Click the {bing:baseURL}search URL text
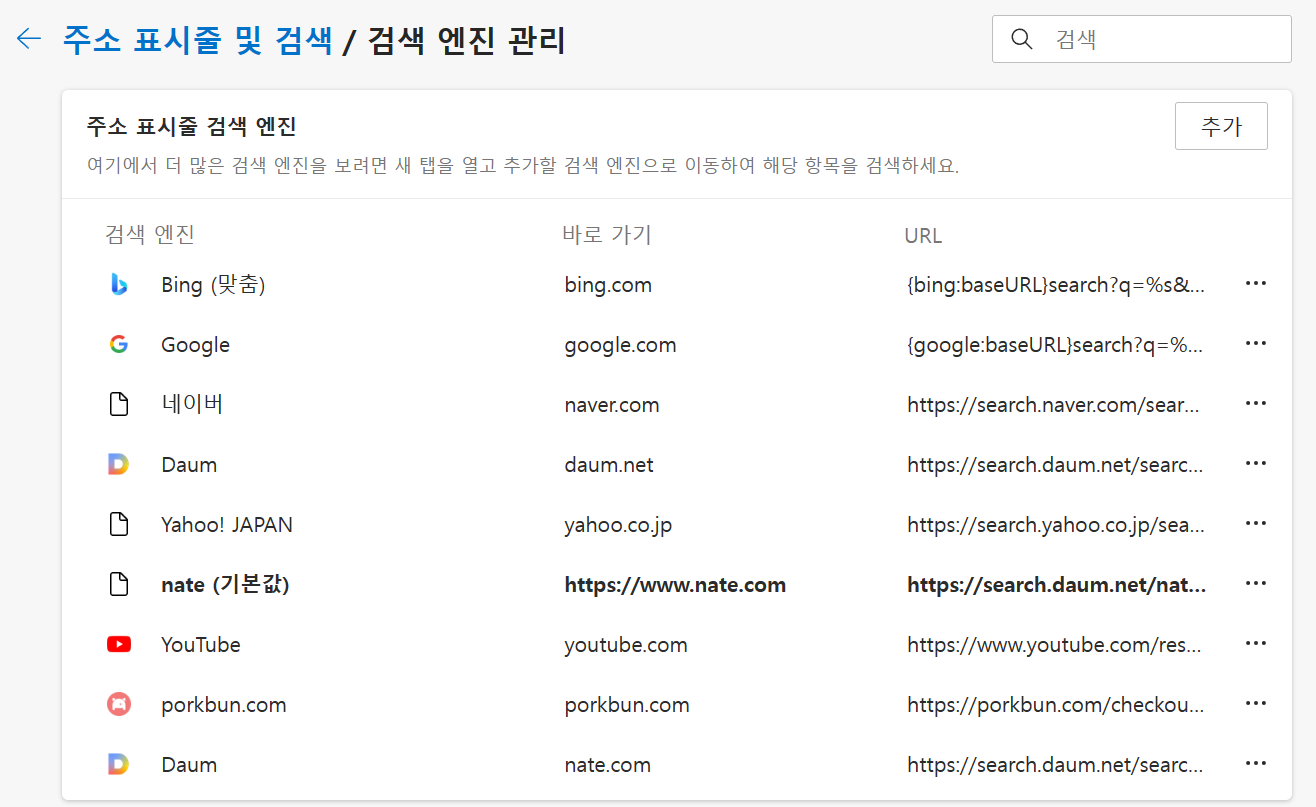Viewport: 1316px width, 807px height. 1055,285
